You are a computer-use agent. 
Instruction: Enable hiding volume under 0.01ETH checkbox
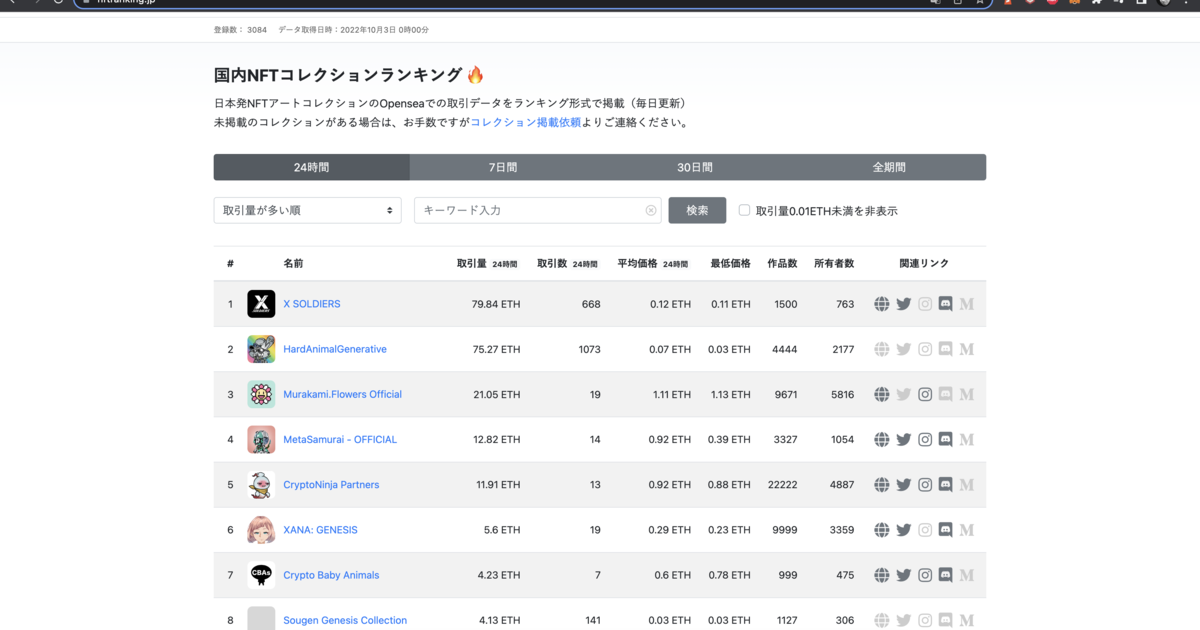tap(744, 210)
